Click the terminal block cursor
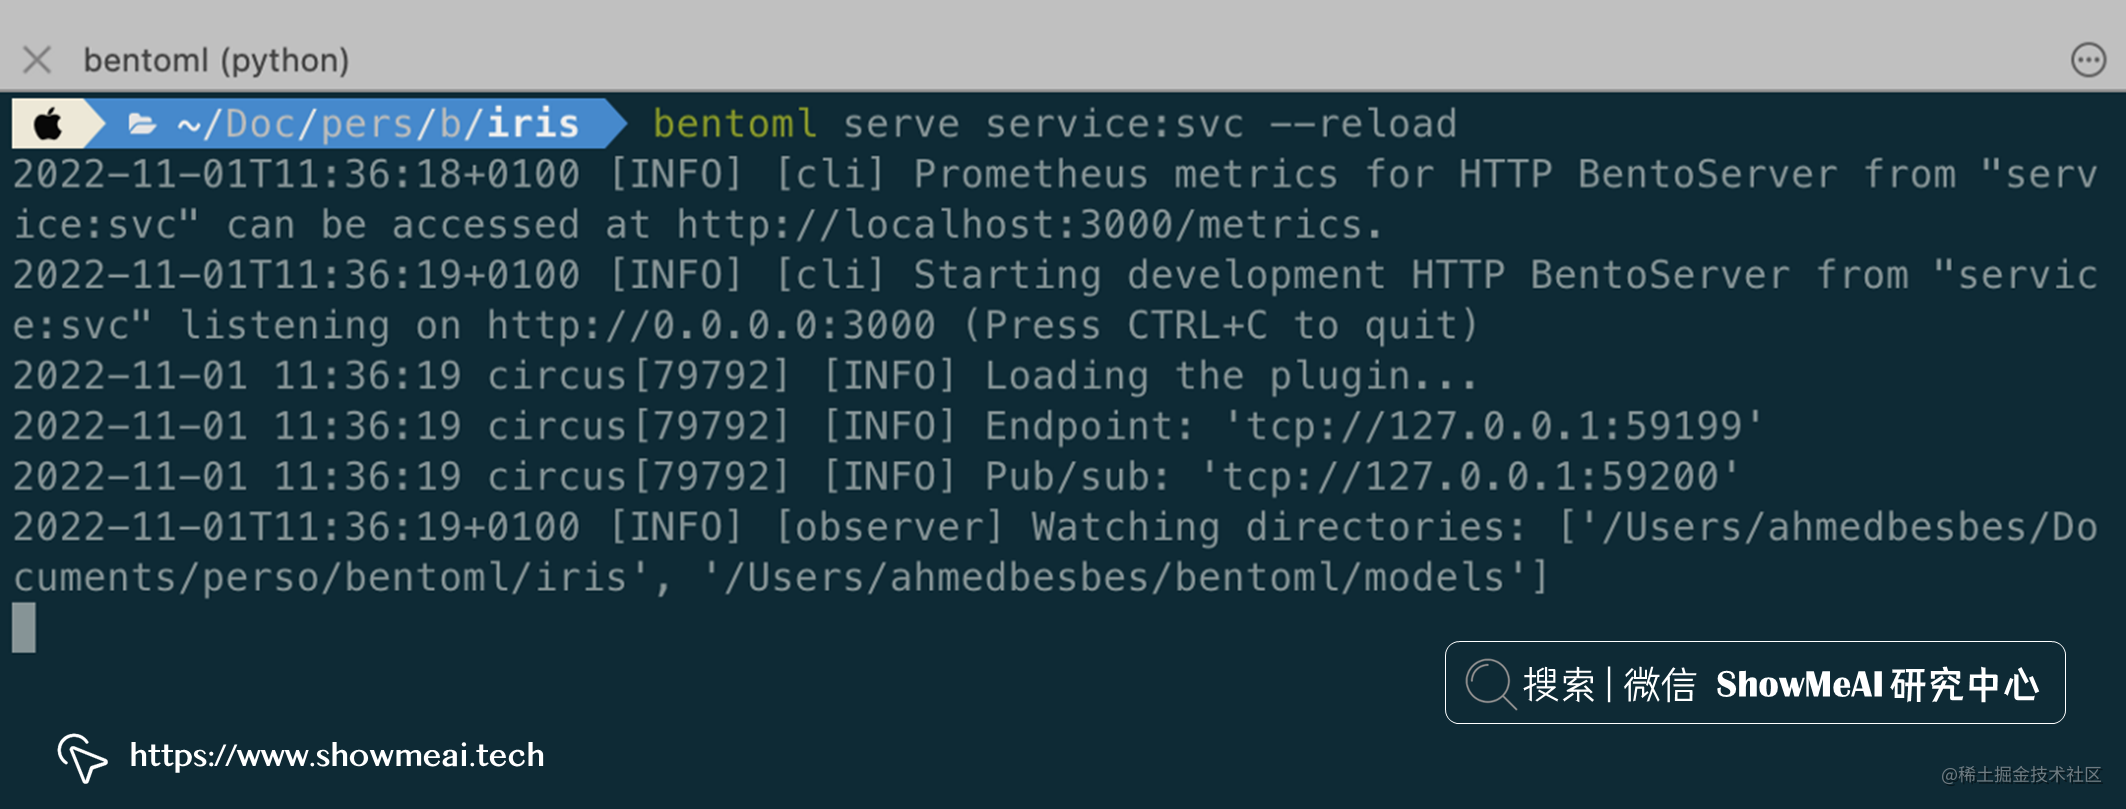This screenshot has width=2126, height=809. point(24,627)
